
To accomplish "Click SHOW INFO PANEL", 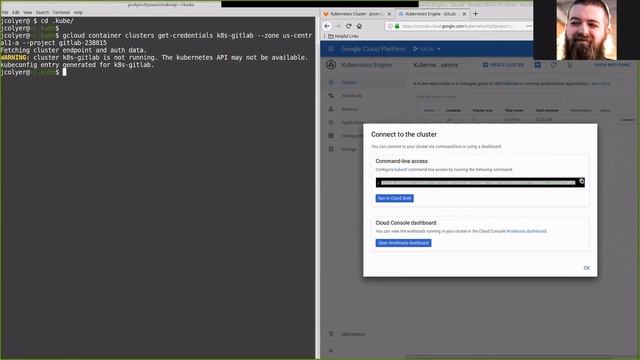I will click(x=612, y=65).
